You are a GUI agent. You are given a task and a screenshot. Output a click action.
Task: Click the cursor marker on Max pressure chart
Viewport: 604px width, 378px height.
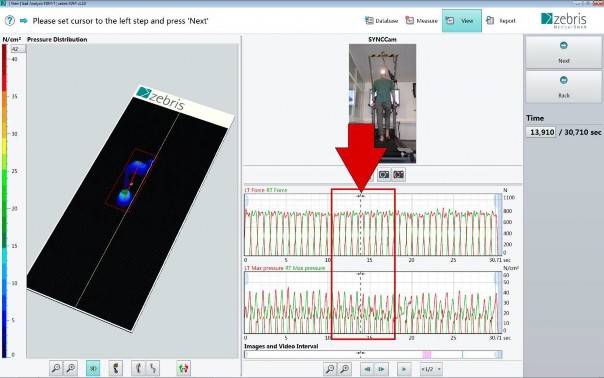click(x=361, y=274)
